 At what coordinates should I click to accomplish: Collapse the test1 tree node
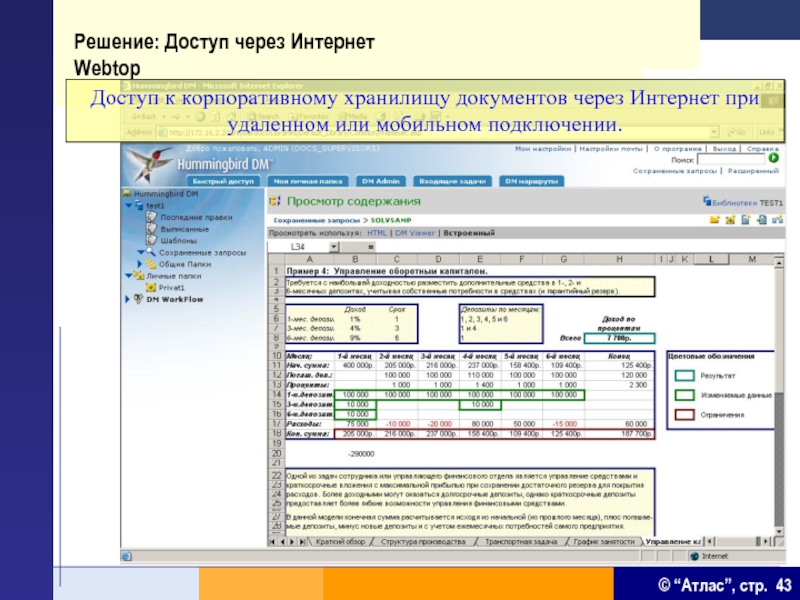pos(129,206)
